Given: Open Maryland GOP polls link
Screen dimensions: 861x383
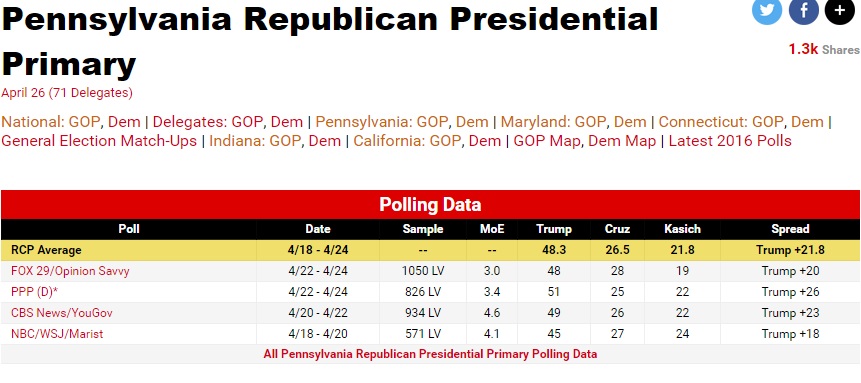Looking at the screenshot, I should (x=588, y=121).
